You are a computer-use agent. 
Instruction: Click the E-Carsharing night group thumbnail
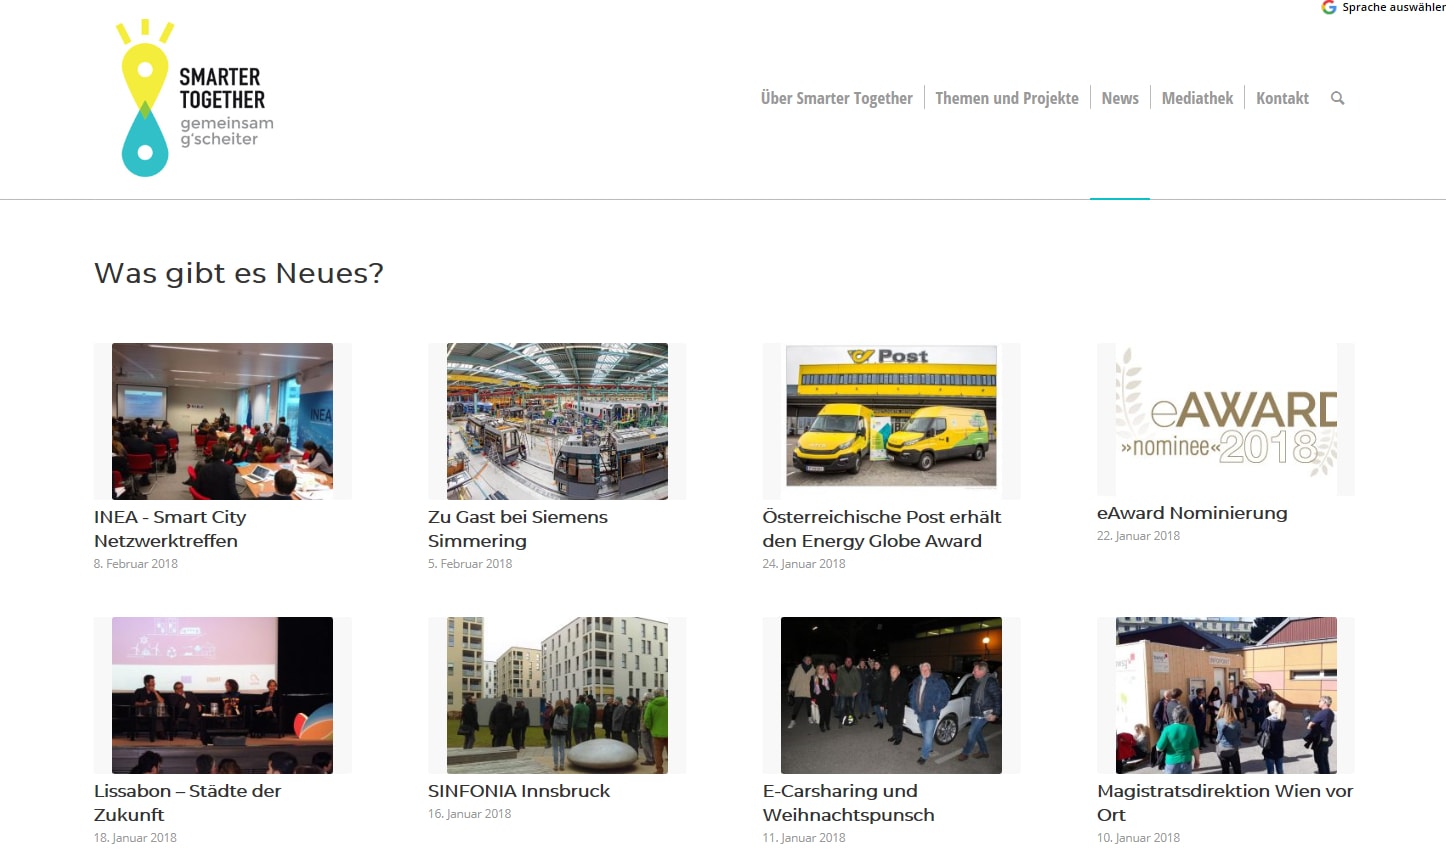891,695
